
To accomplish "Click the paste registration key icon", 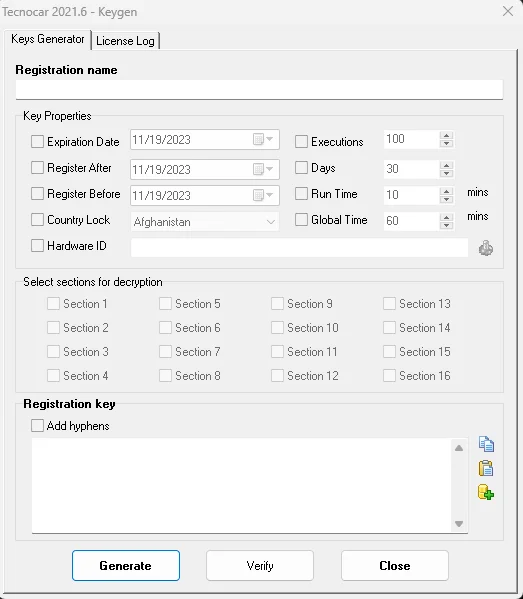I will pos(486,468).
